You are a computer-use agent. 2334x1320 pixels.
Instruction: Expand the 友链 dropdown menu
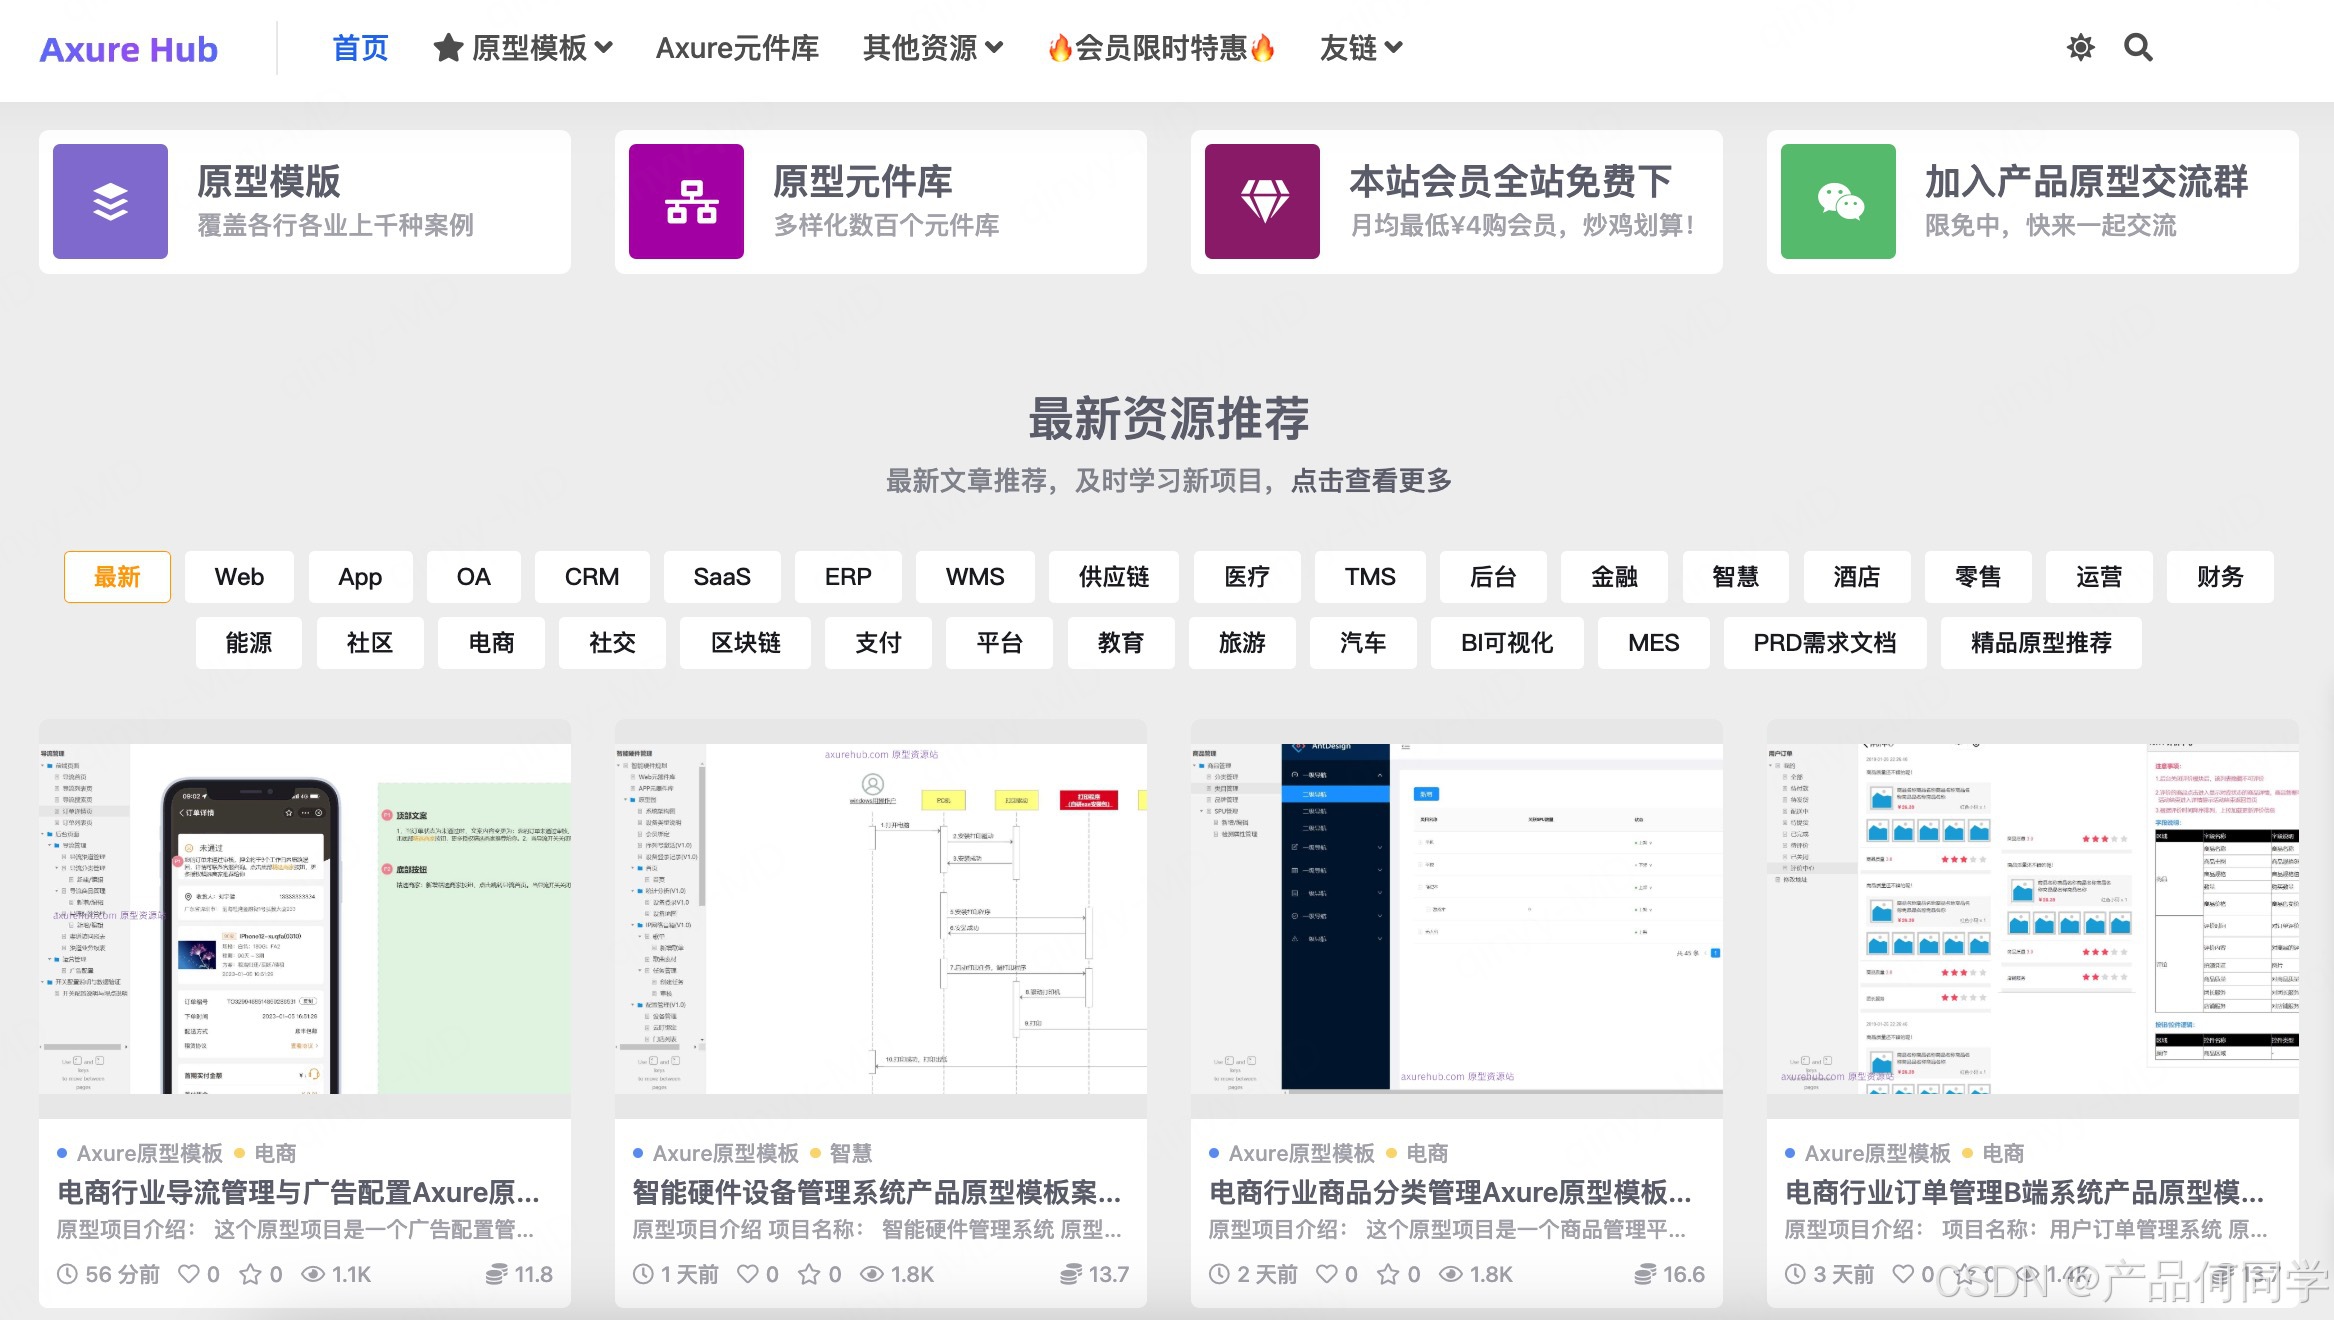coord(1360,47)
